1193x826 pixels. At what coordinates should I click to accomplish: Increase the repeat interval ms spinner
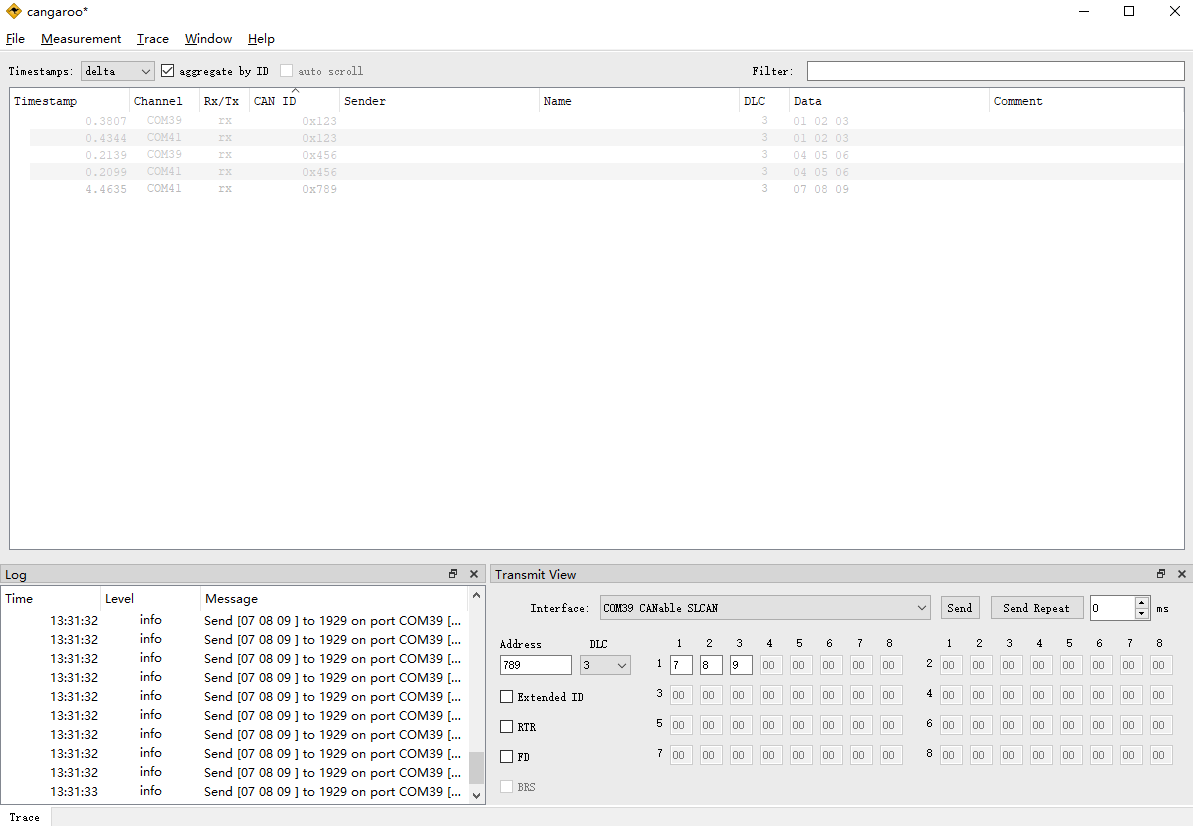(x=1141, y=602)
